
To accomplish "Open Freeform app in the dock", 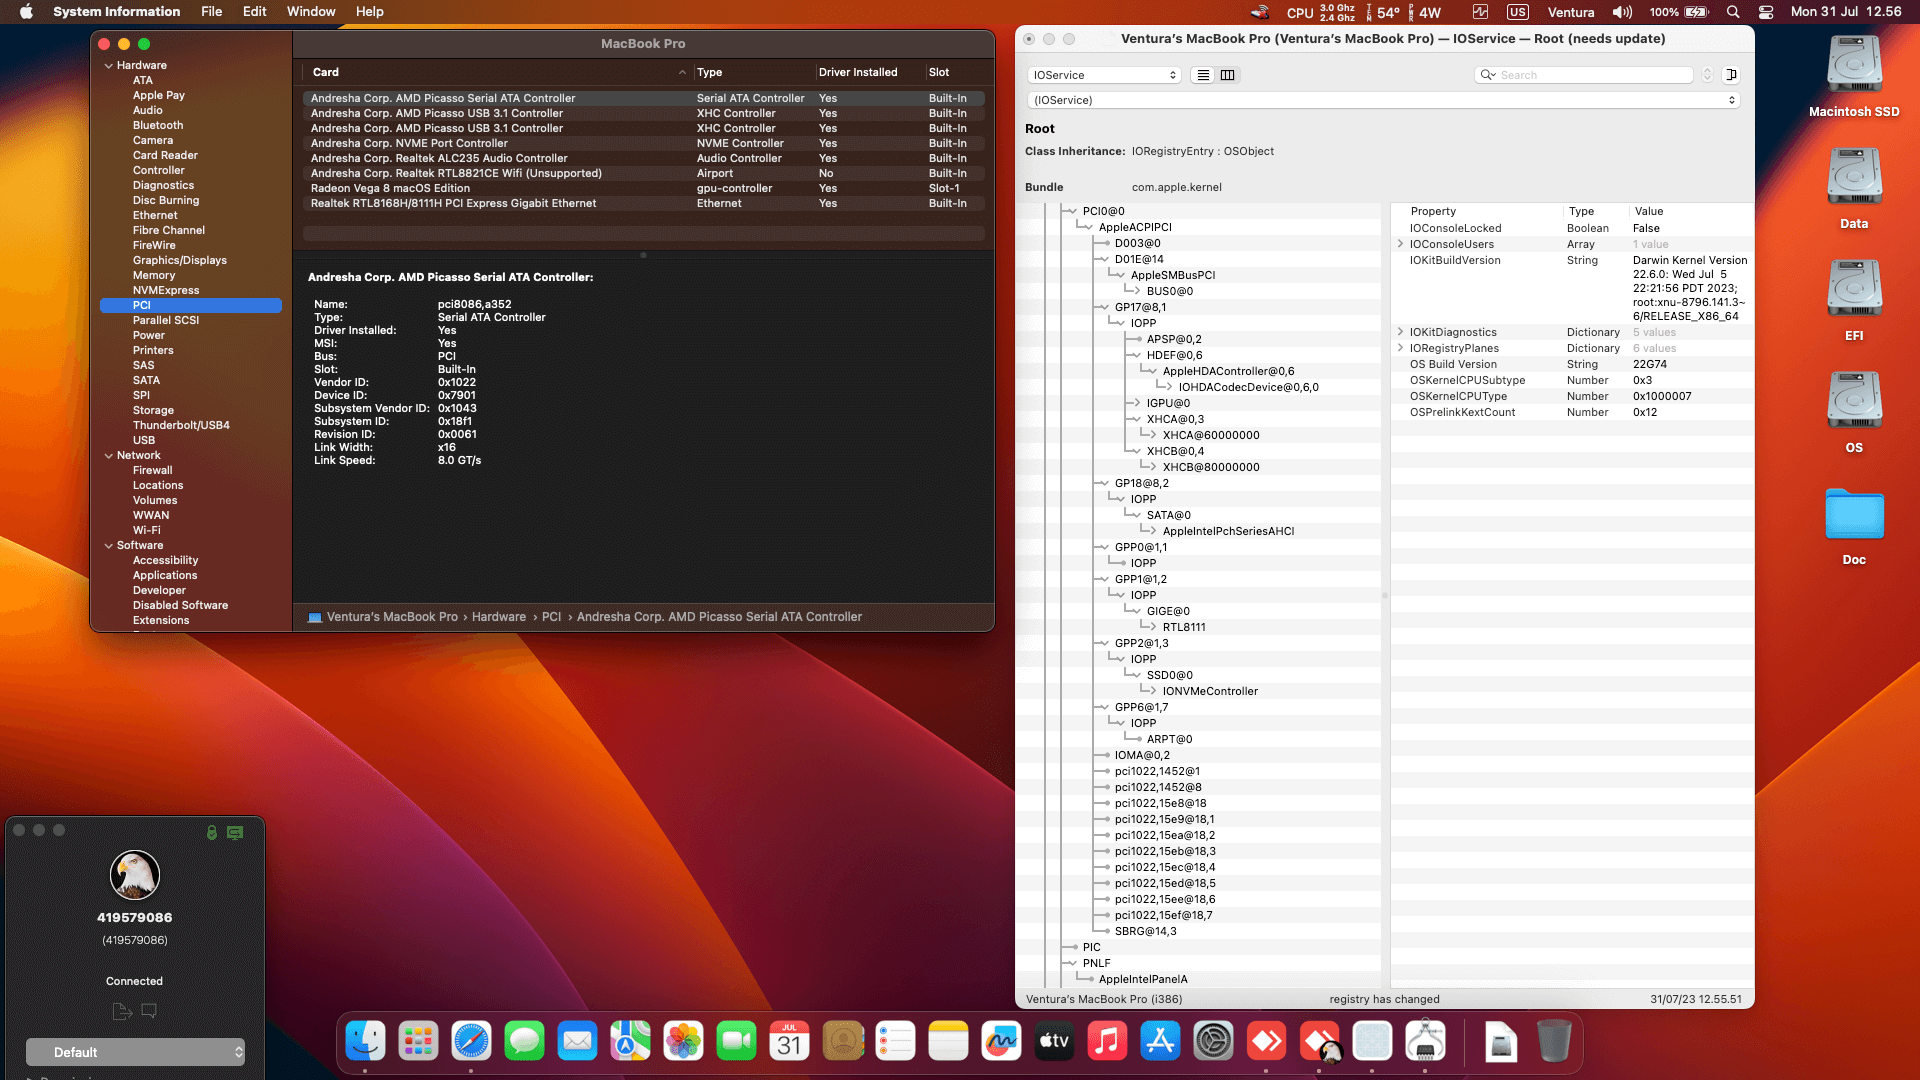I will point(1001,1042).
